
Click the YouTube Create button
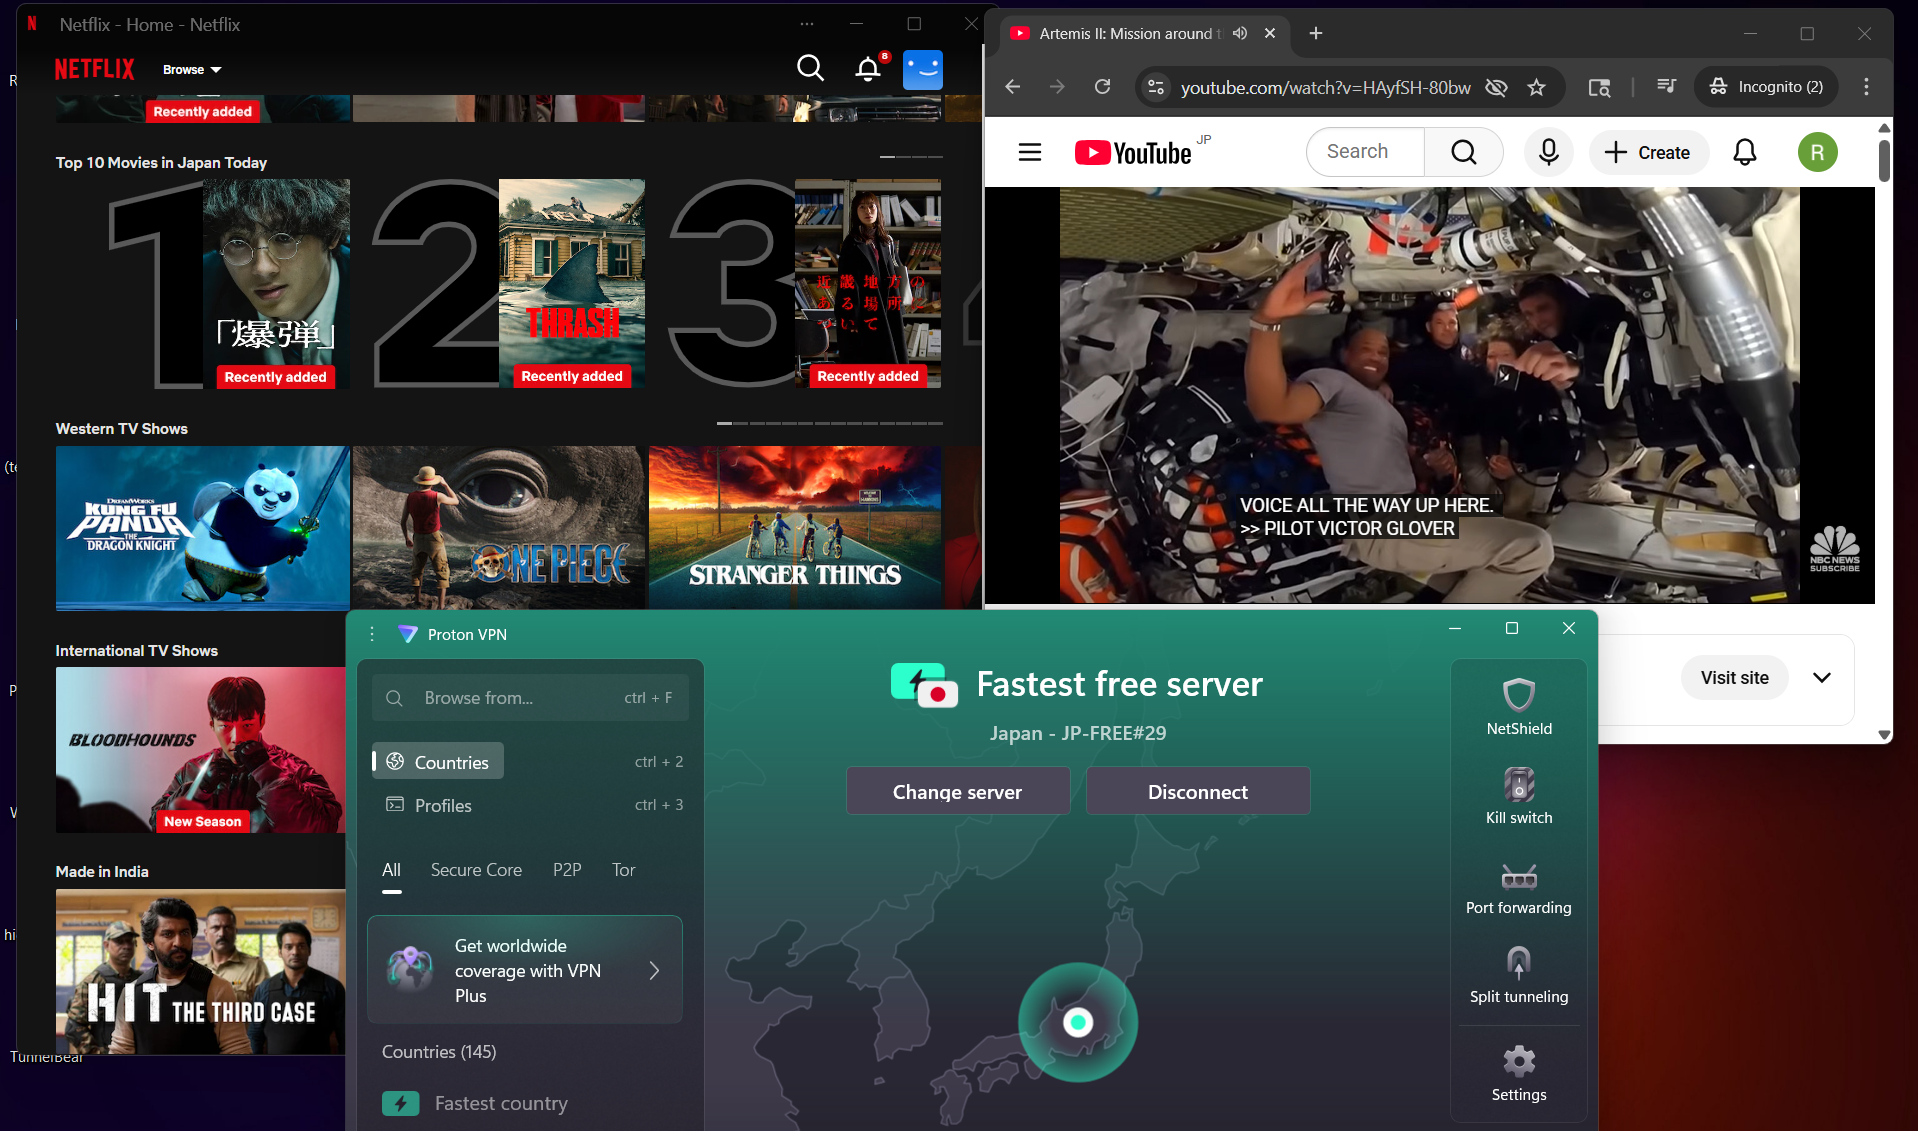(1648, 152)
